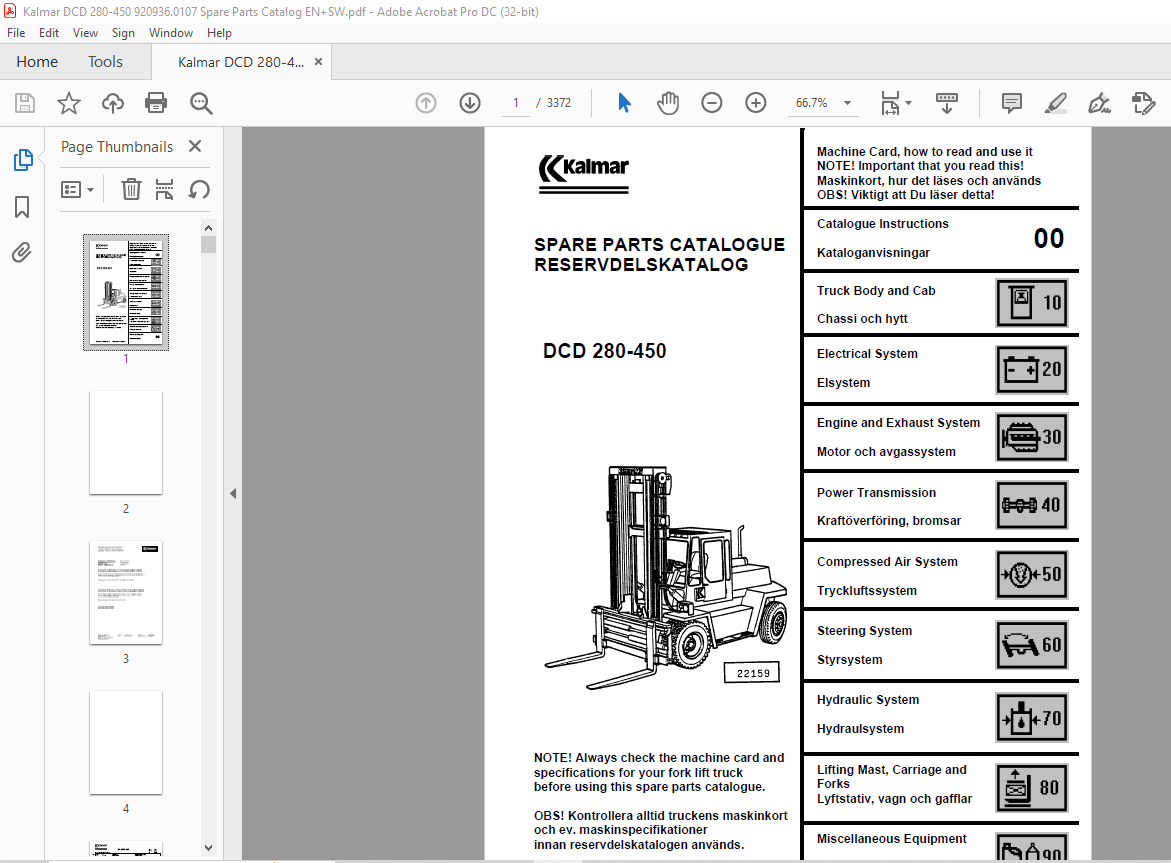1171x863 pixels.
Task: Choose the selection arrow tool
Action: click(x=624, y=103)
